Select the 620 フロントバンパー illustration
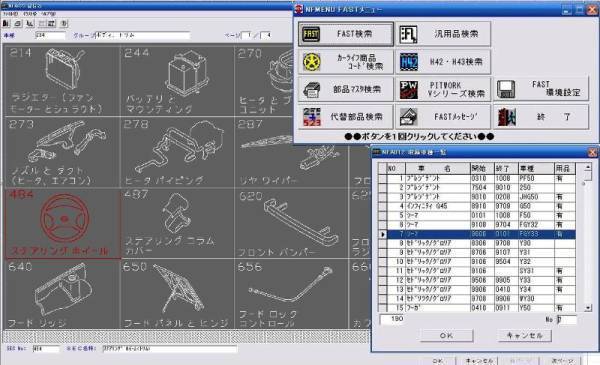Screen dimensions: 600x365 [291, 223]
